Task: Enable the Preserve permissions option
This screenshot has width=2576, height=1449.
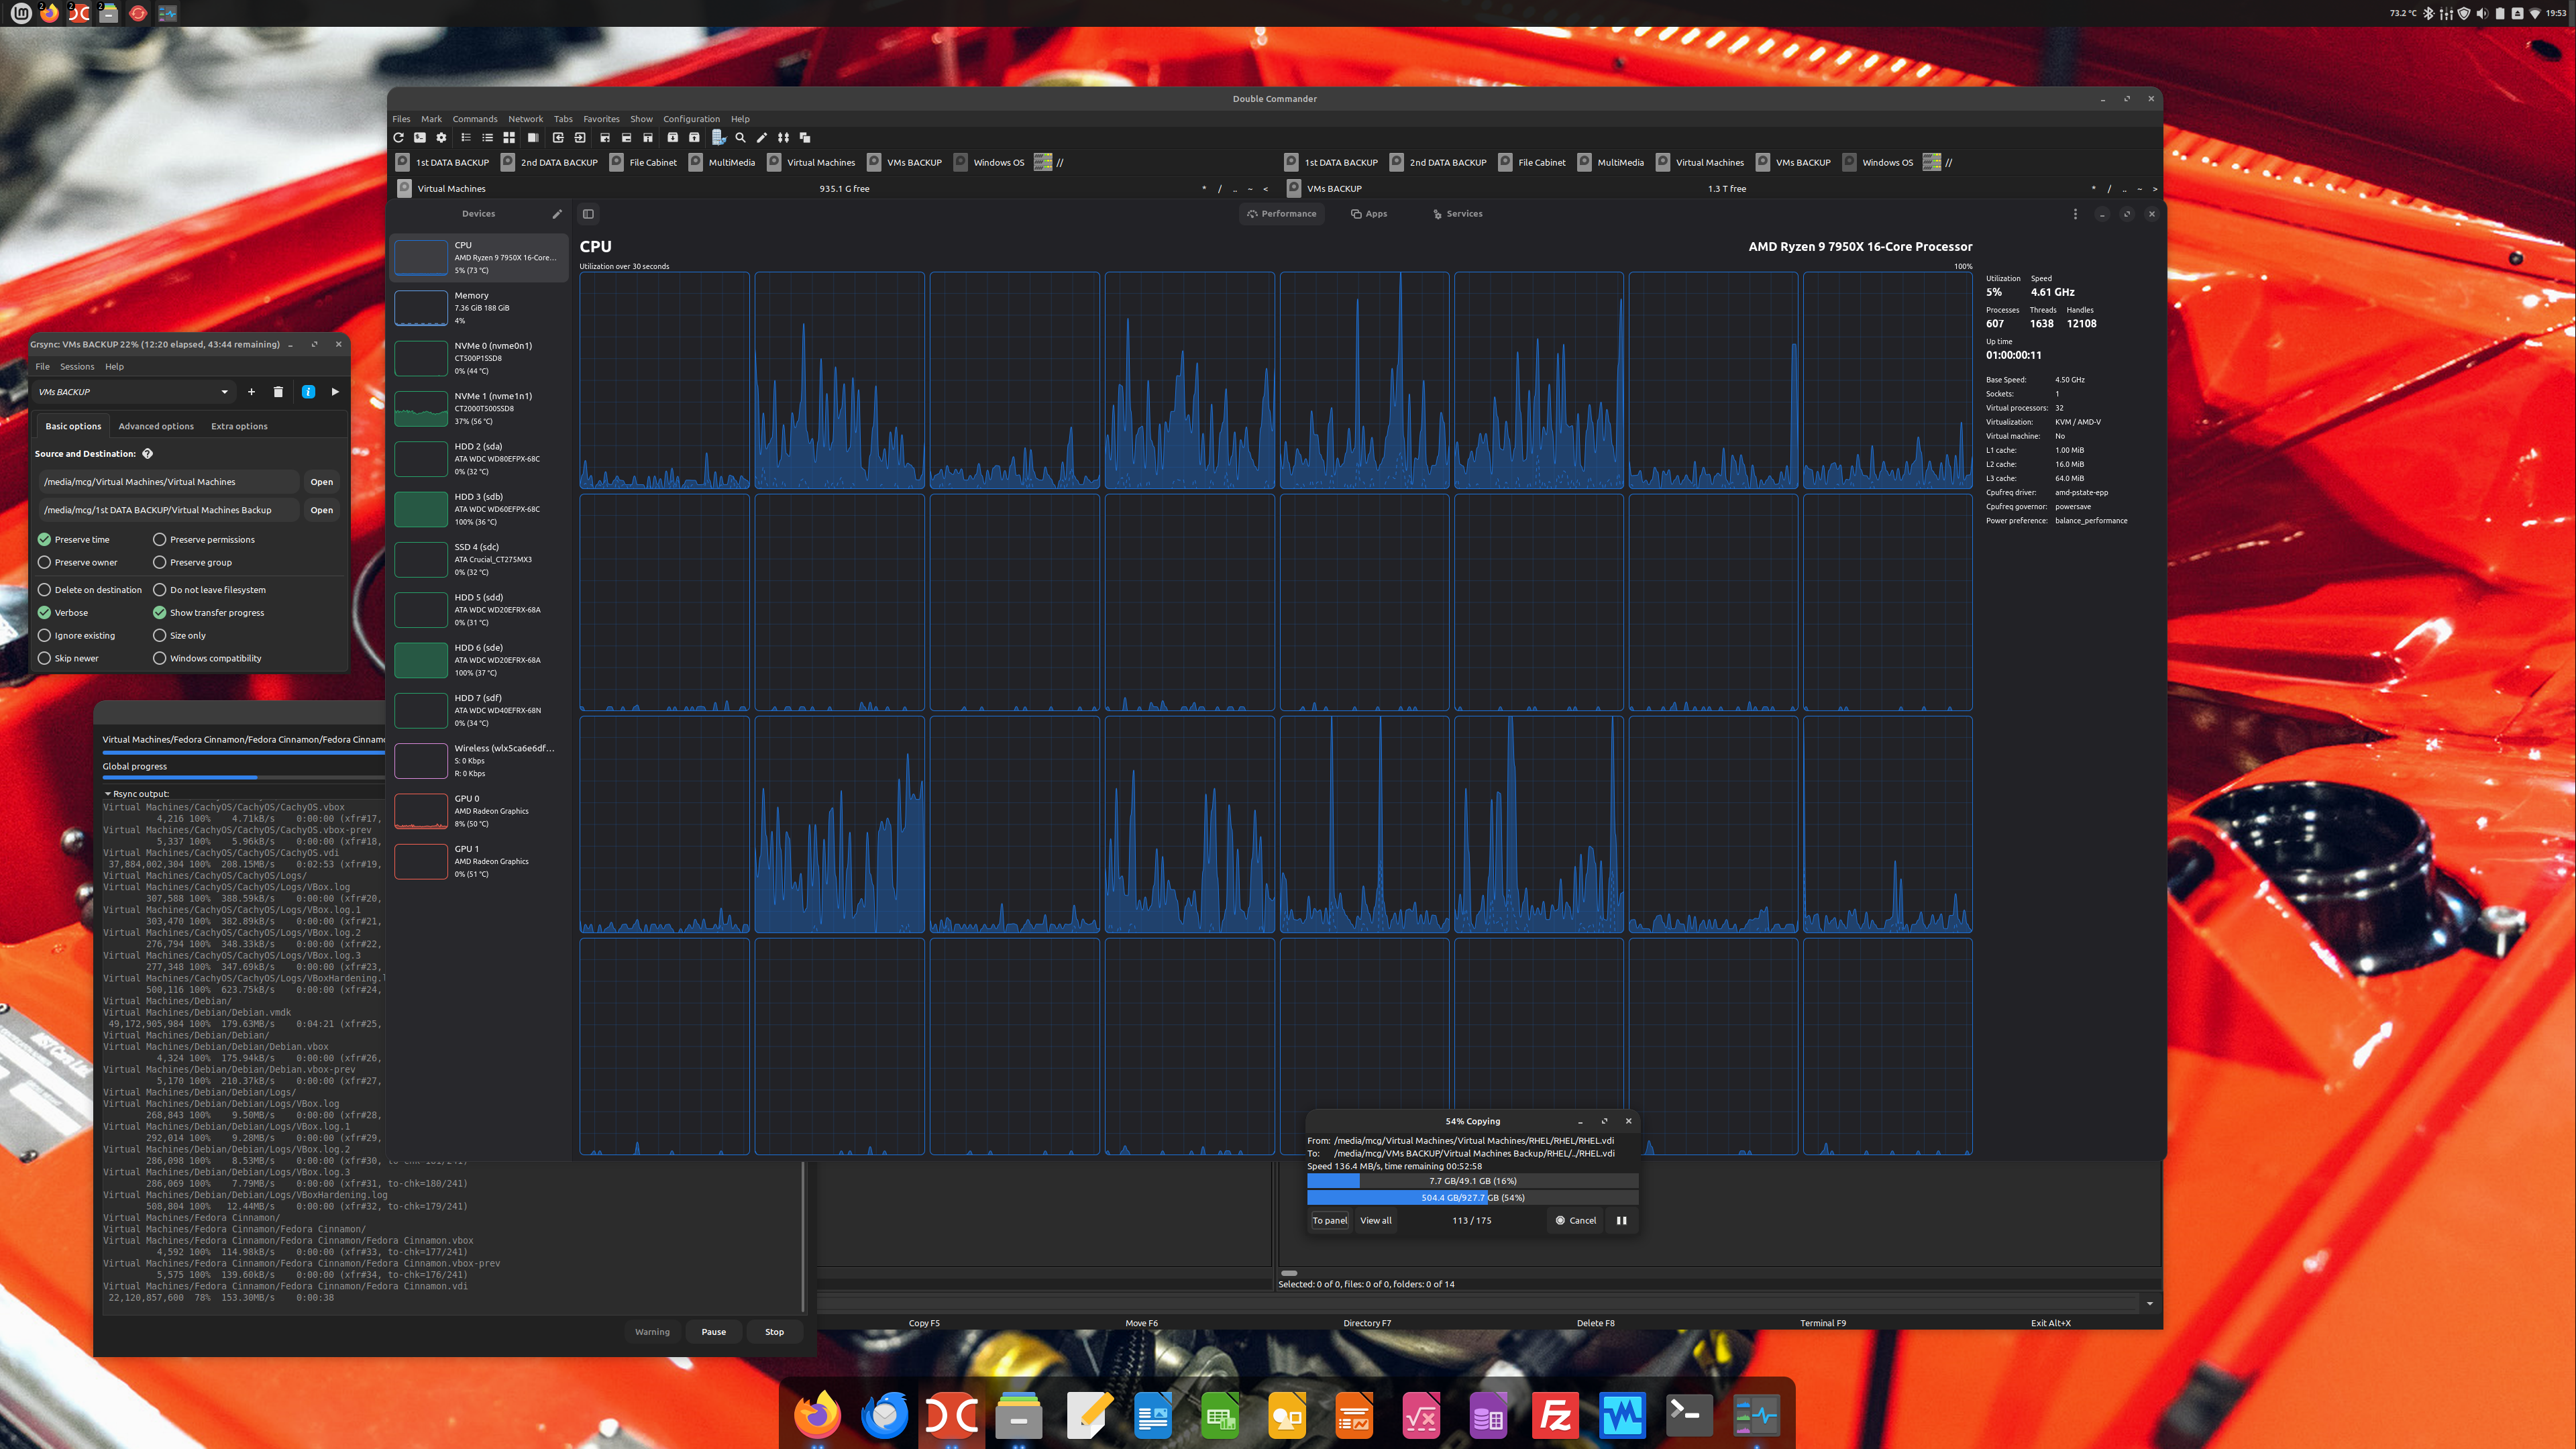Action: (159, 540)
